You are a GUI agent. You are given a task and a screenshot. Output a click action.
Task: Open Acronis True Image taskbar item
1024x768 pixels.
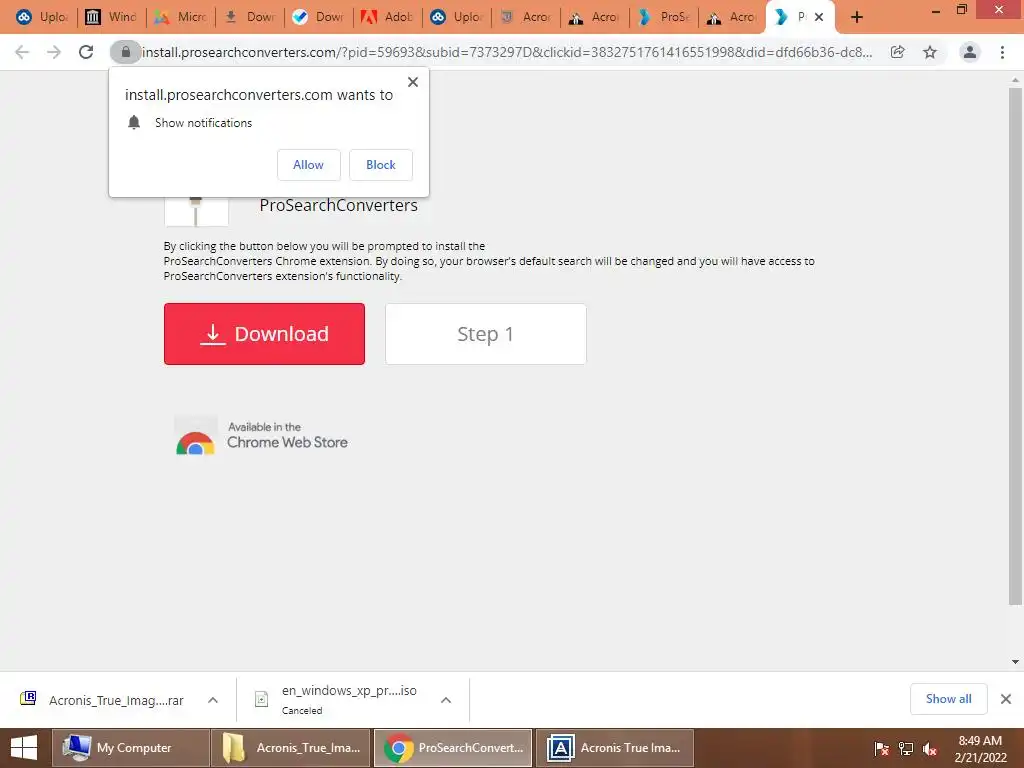[615, 748]
